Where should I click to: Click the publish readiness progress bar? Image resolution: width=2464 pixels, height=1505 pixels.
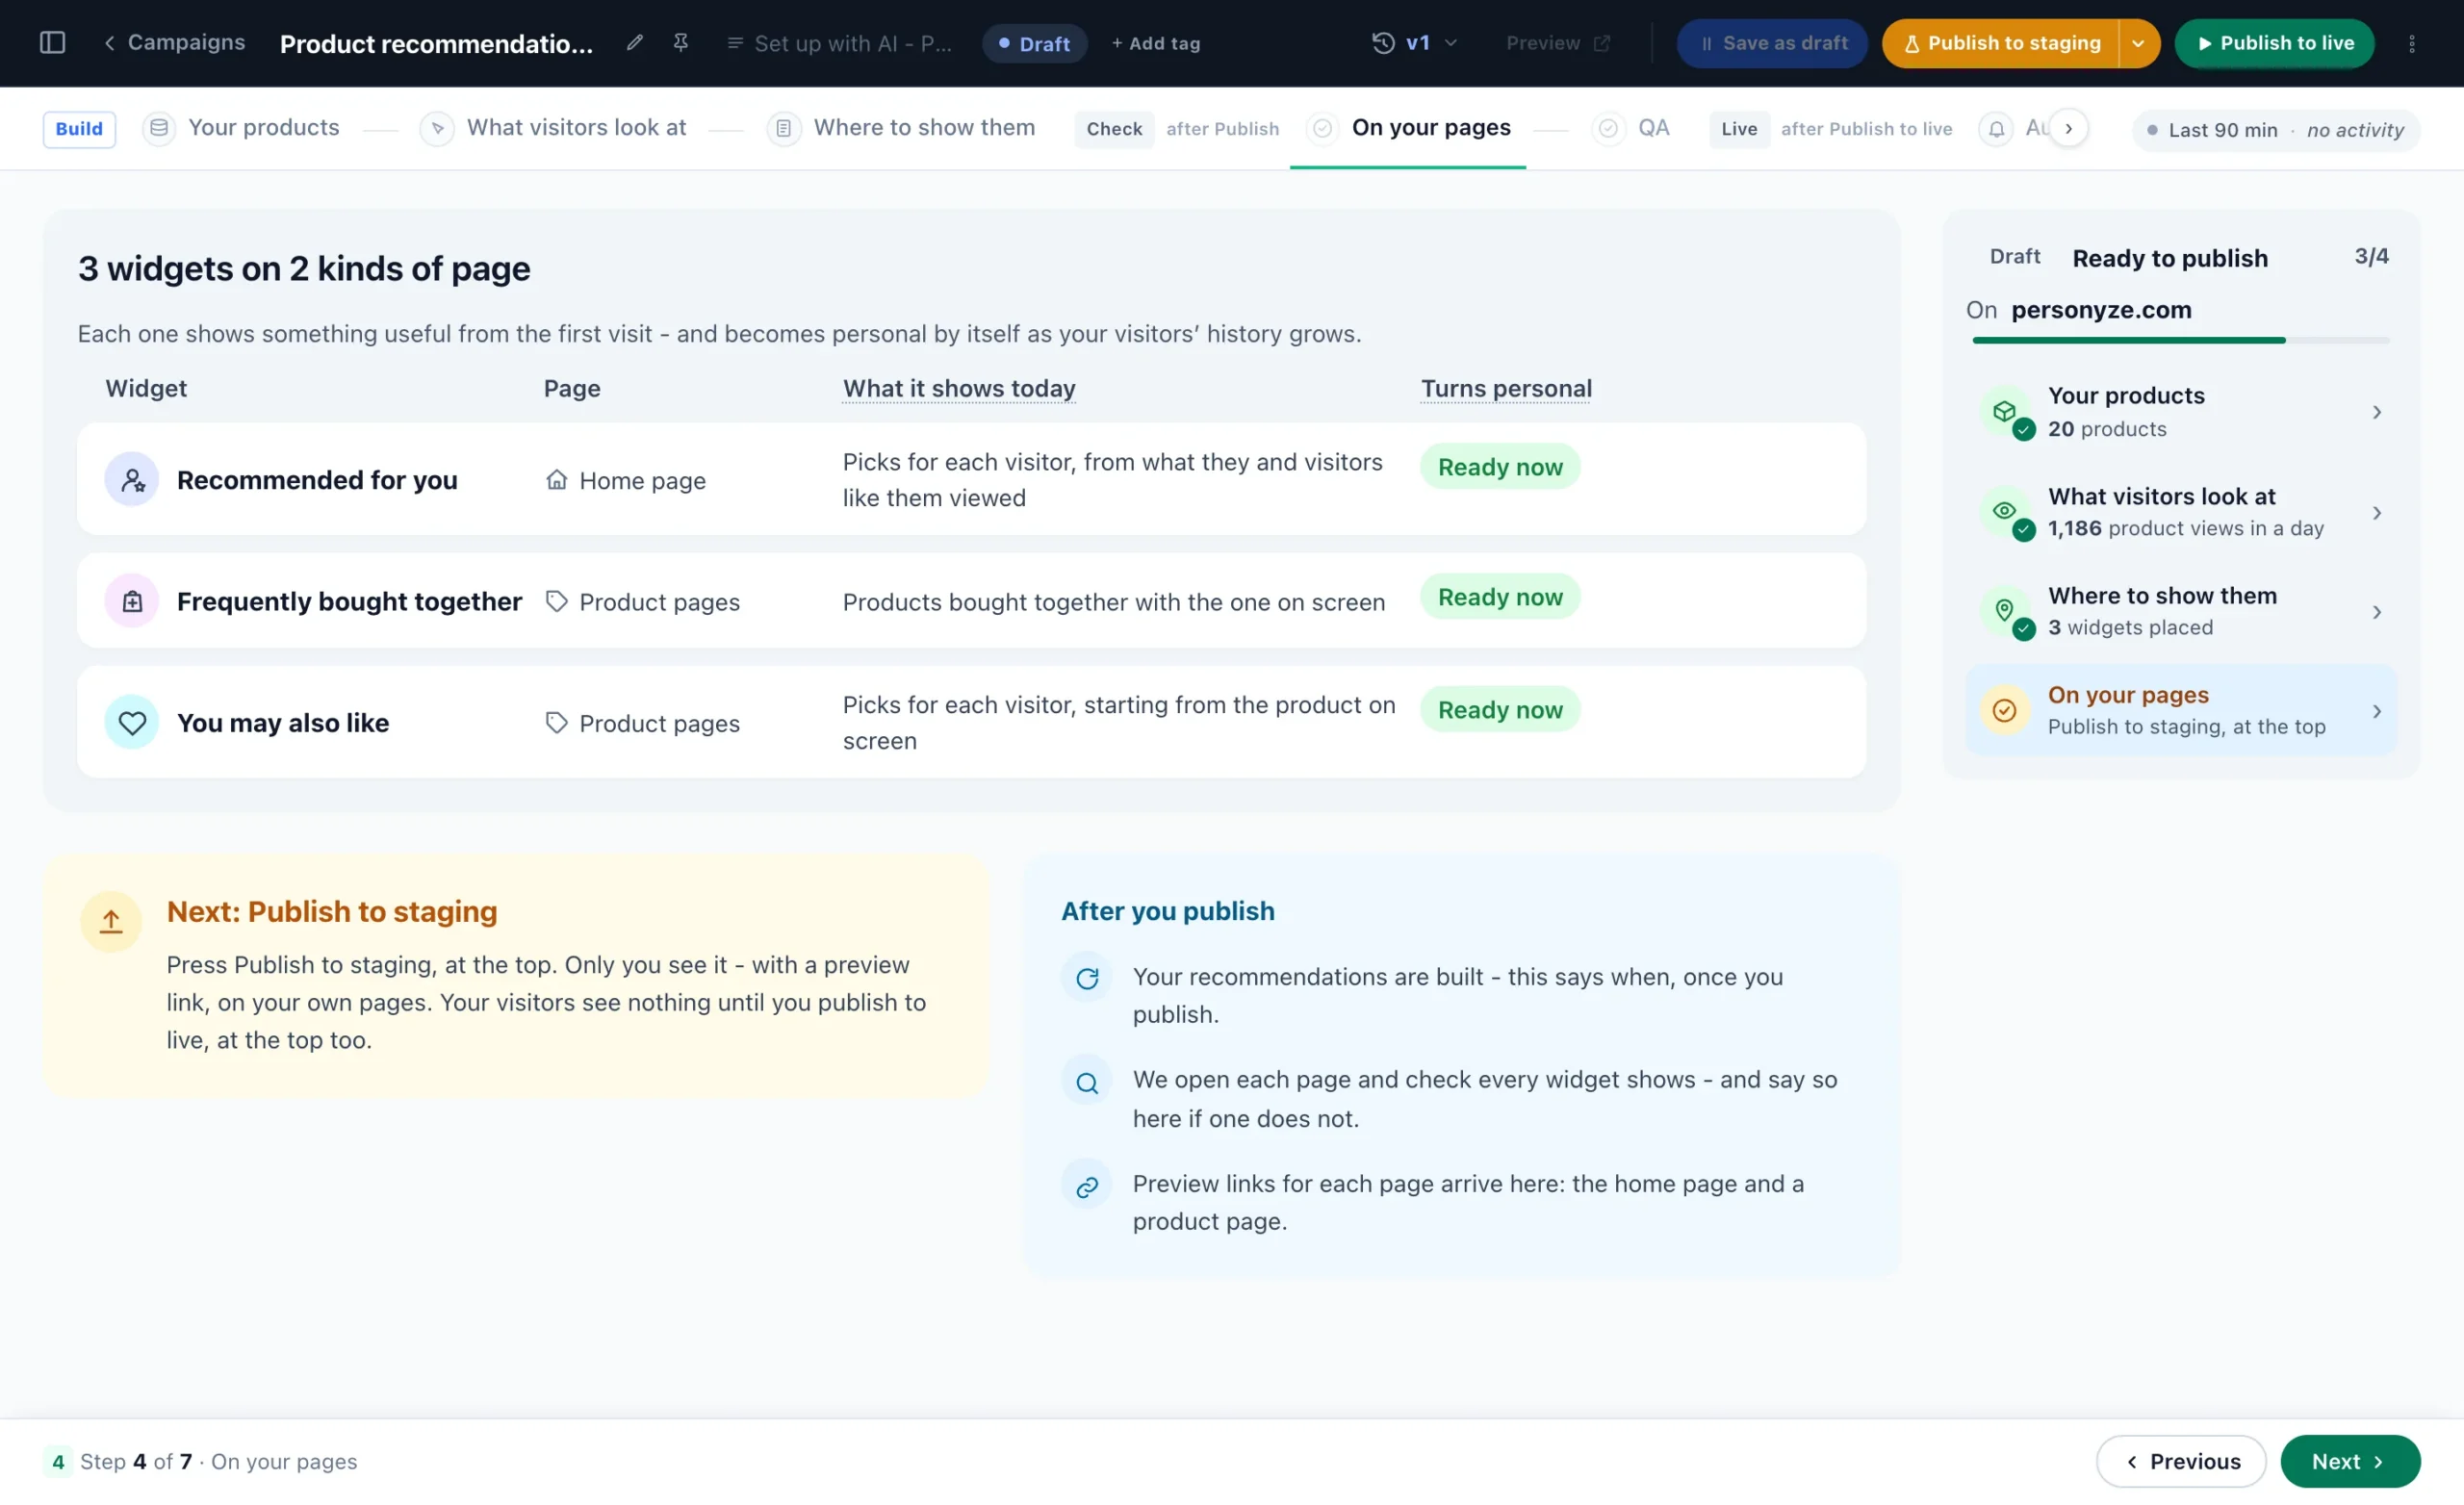point(2180,340)
